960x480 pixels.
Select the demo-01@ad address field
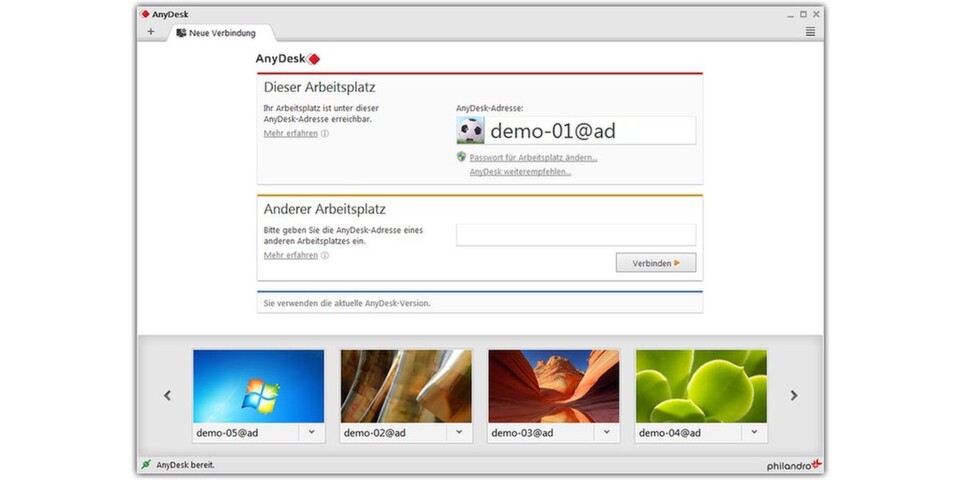(x=576, y=130)
